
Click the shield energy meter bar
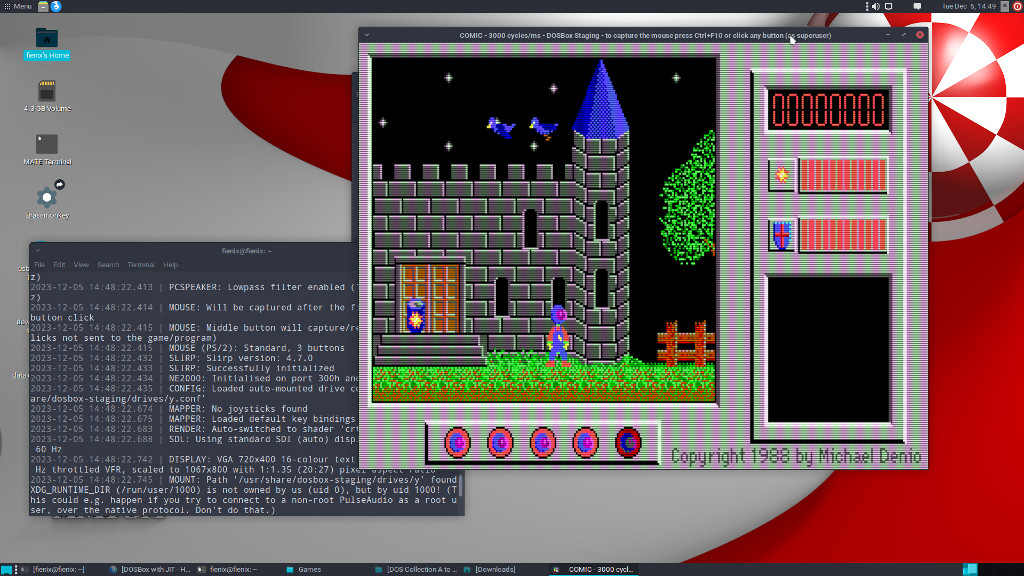[x=843, y=235]
